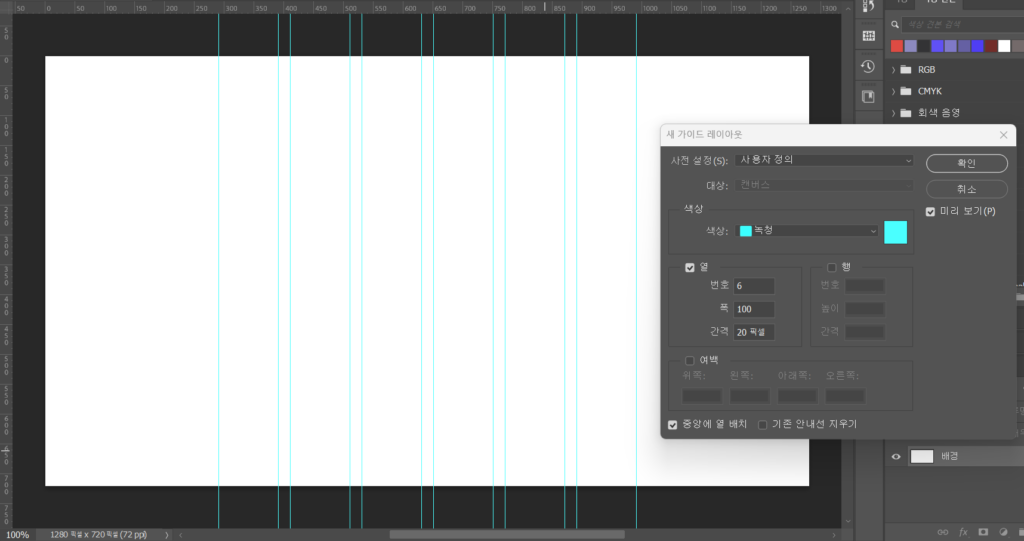1024x541 pixels.
Task: Click the new adjustment layer icon
Action: (1003, 532)
